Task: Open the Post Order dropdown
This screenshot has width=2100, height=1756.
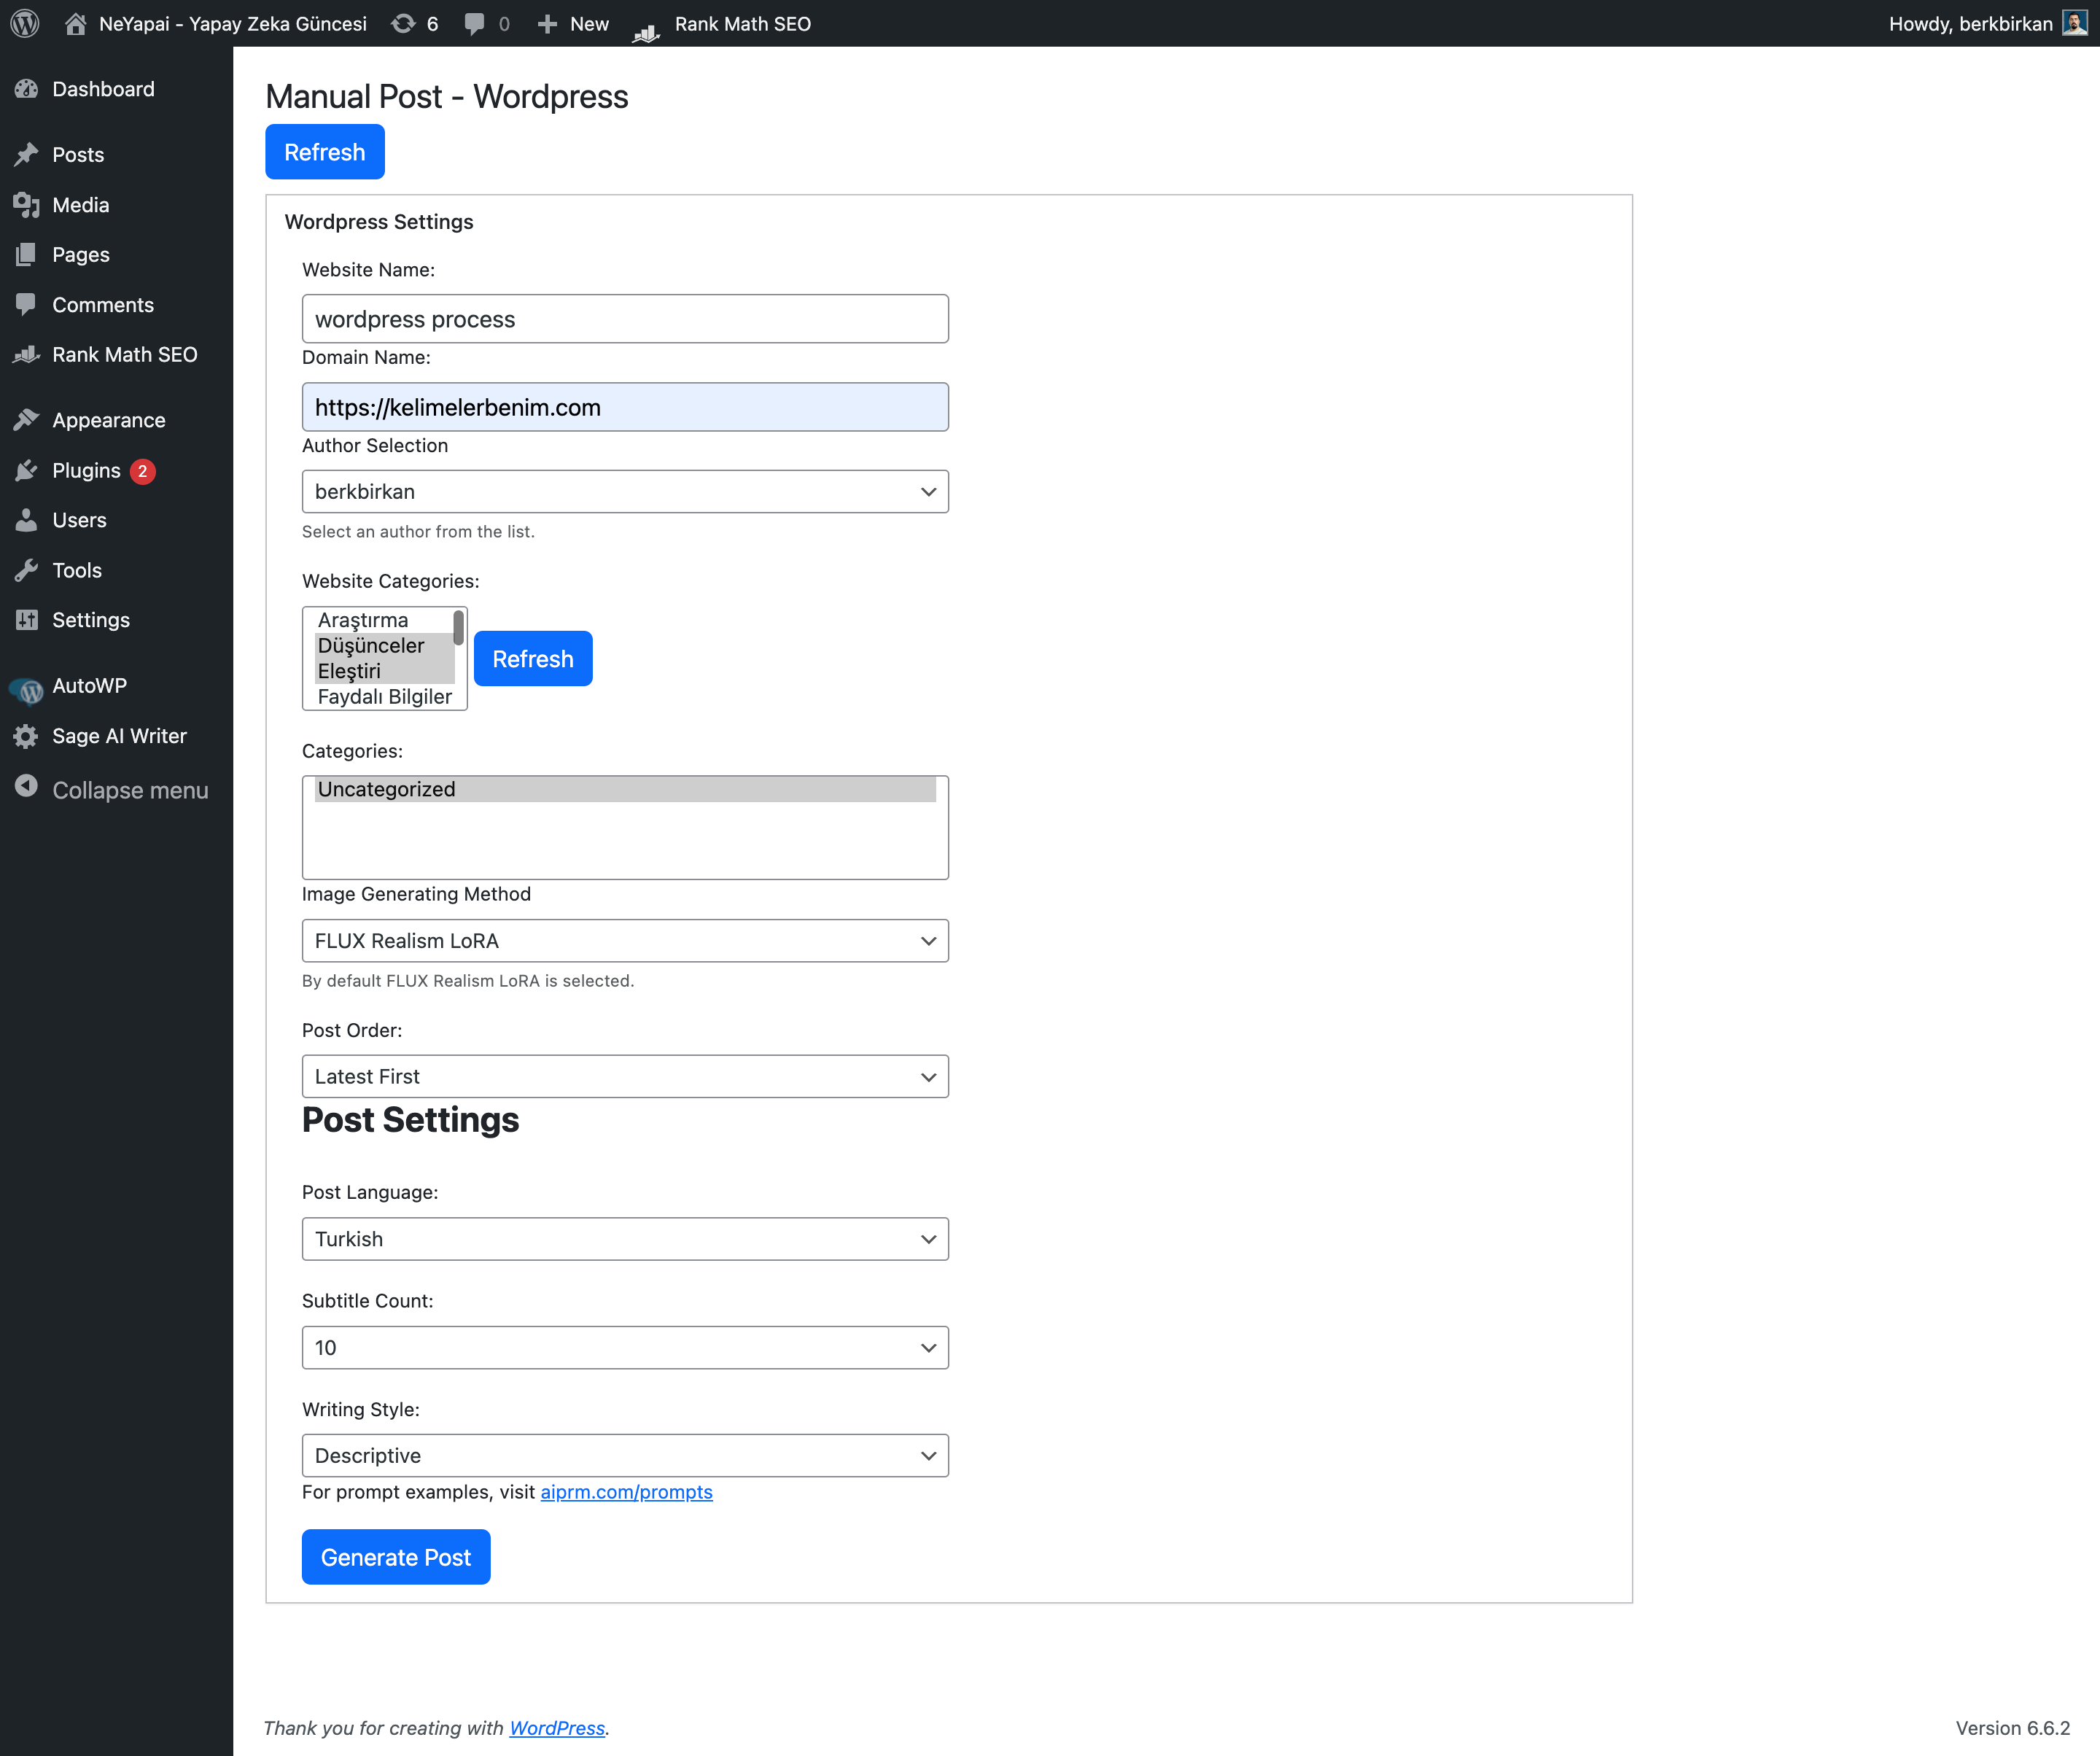Action: click(625, 1077)
